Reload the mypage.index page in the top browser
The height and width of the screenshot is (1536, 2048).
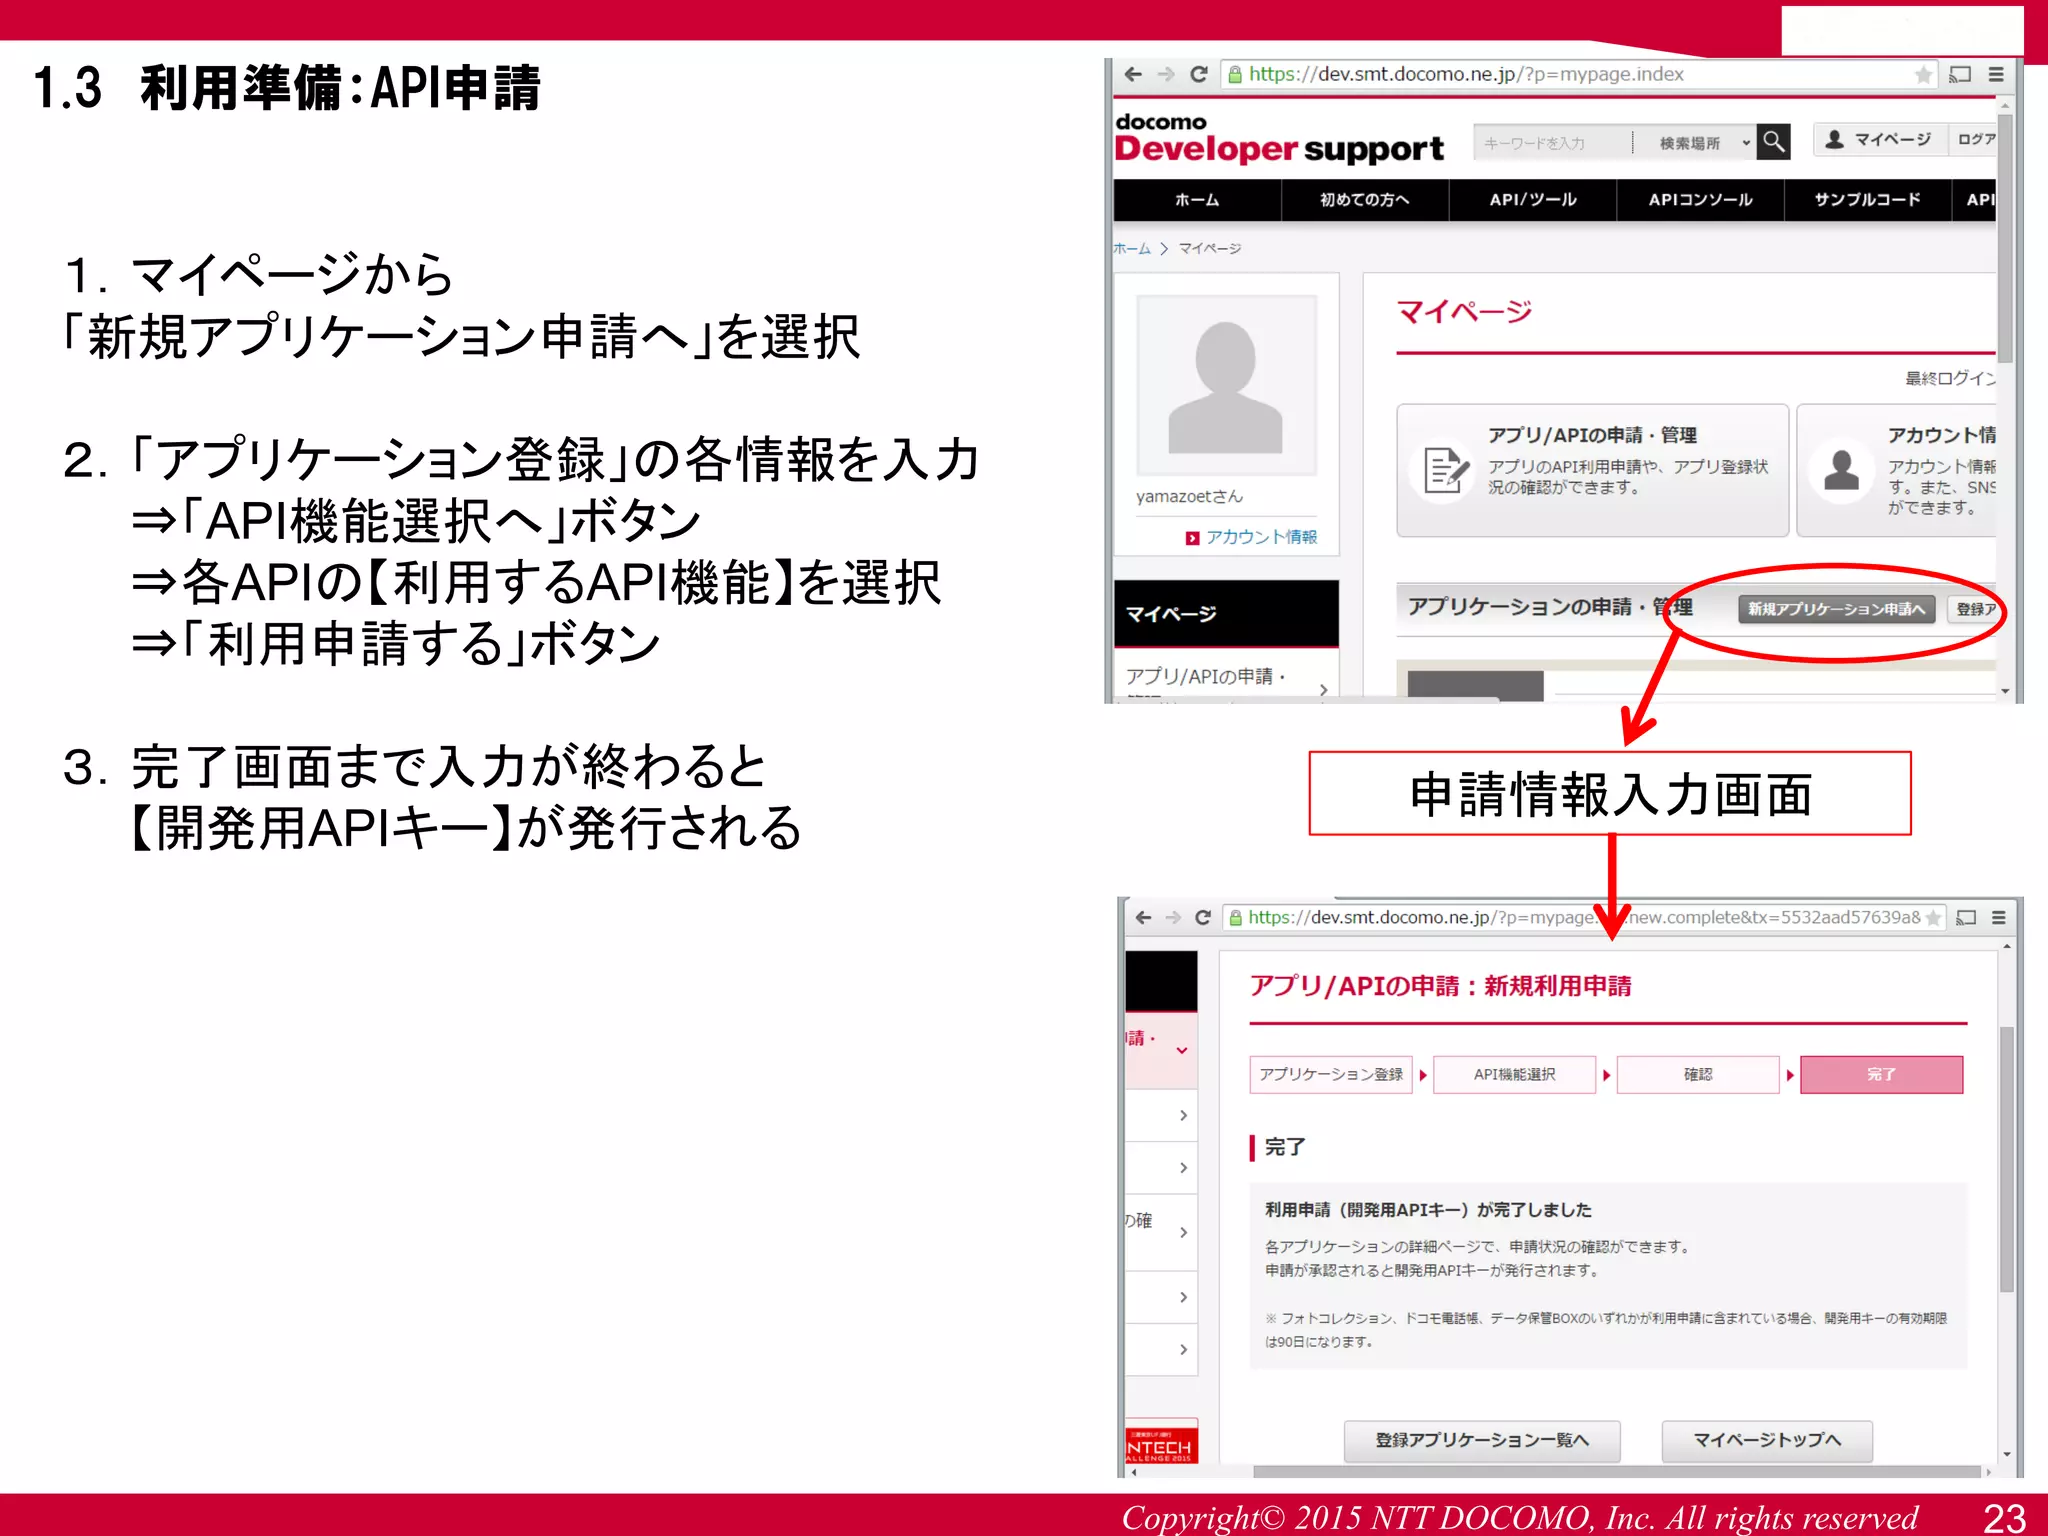coord(1199,74)
